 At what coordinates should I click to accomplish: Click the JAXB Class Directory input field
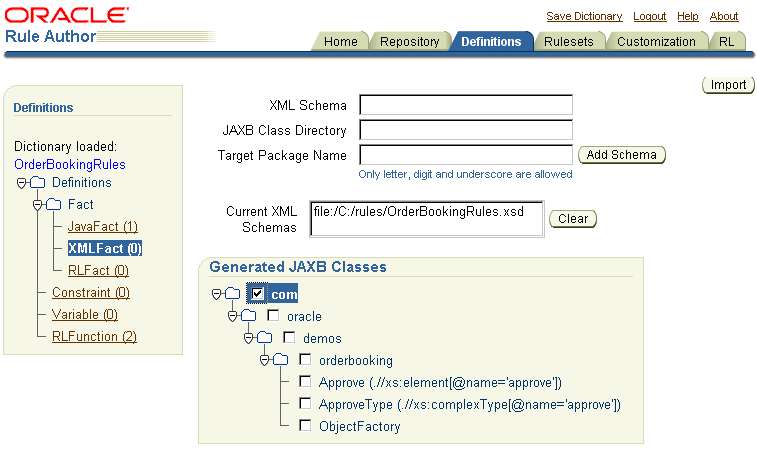click(x=466, y=130)
